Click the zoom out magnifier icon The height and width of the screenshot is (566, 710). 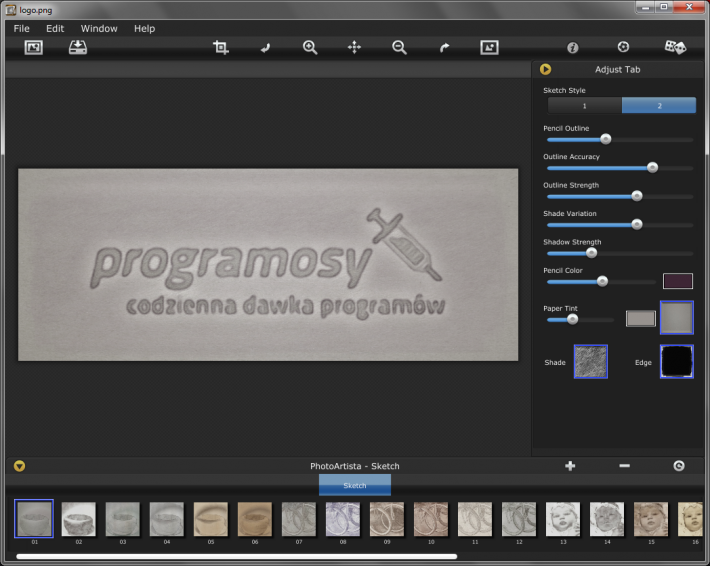click(399, 47)
